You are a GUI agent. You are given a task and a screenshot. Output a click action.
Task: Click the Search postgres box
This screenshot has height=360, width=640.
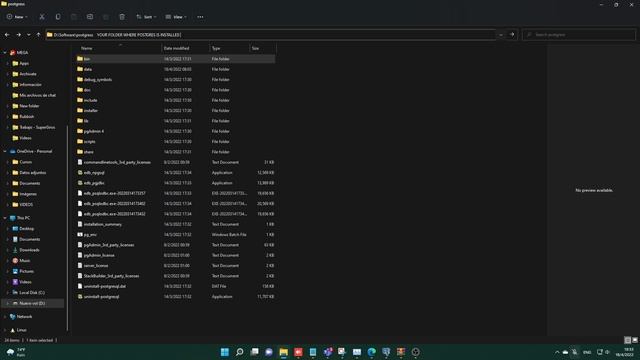[x=579, y=35]
